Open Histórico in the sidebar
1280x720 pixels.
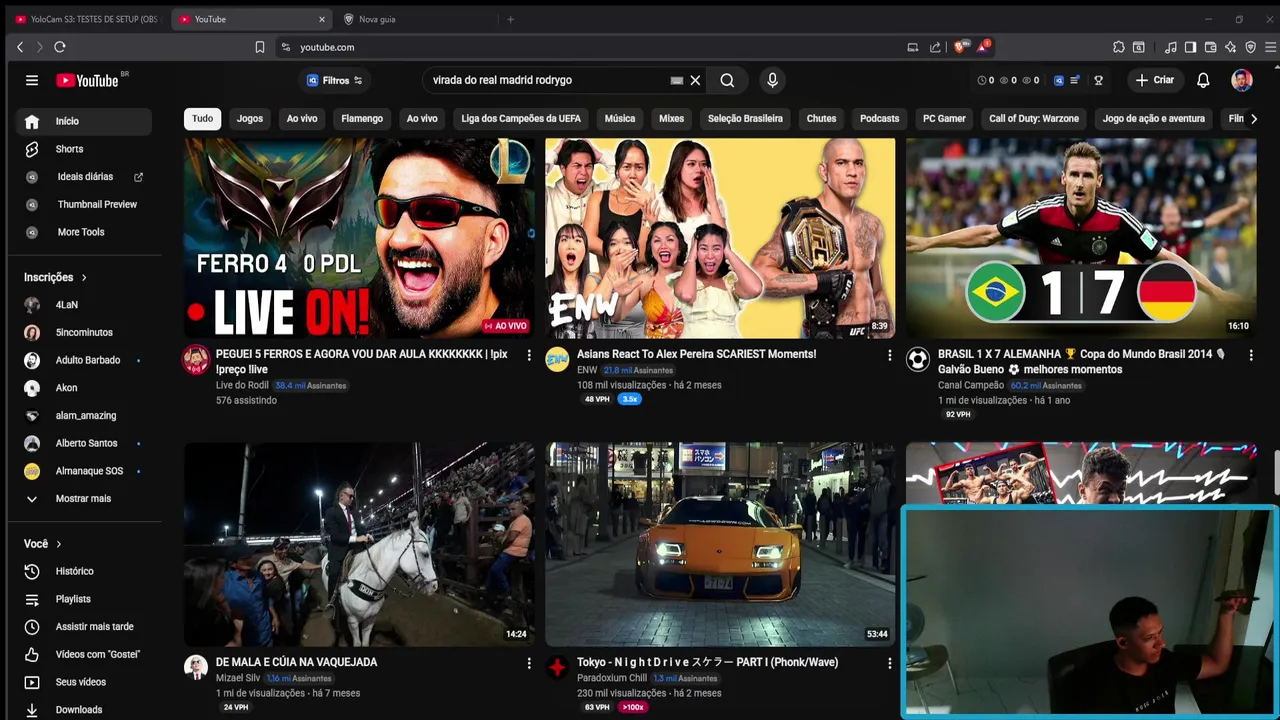click(x=84, y=571)
